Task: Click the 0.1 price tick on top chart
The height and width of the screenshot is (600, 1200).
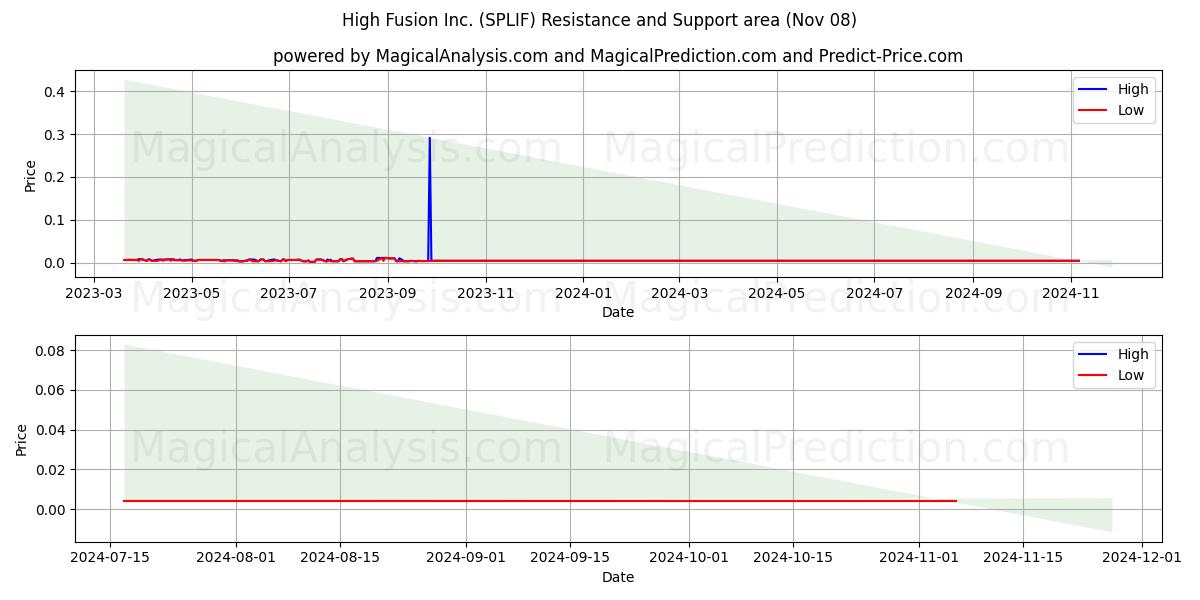Action: coord(54,220)
